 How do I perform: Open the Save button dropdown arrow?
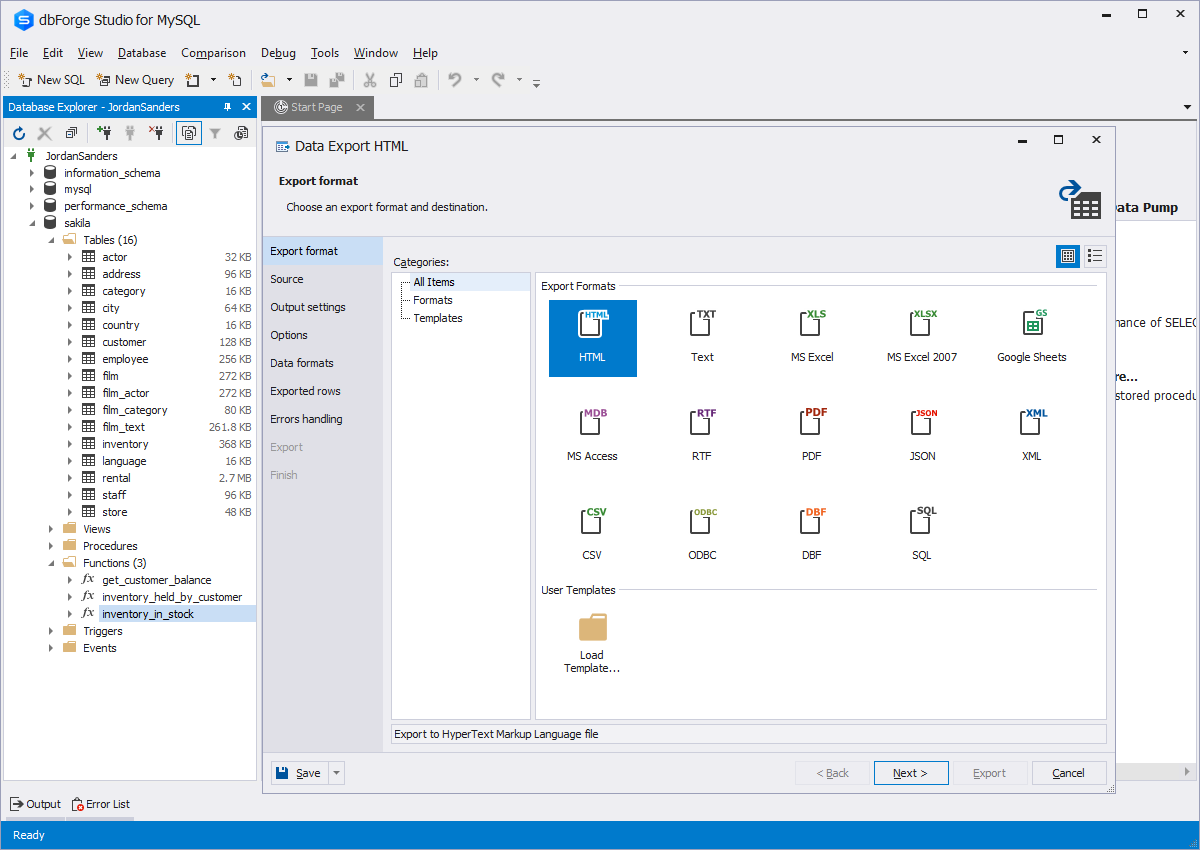(336, 773)
